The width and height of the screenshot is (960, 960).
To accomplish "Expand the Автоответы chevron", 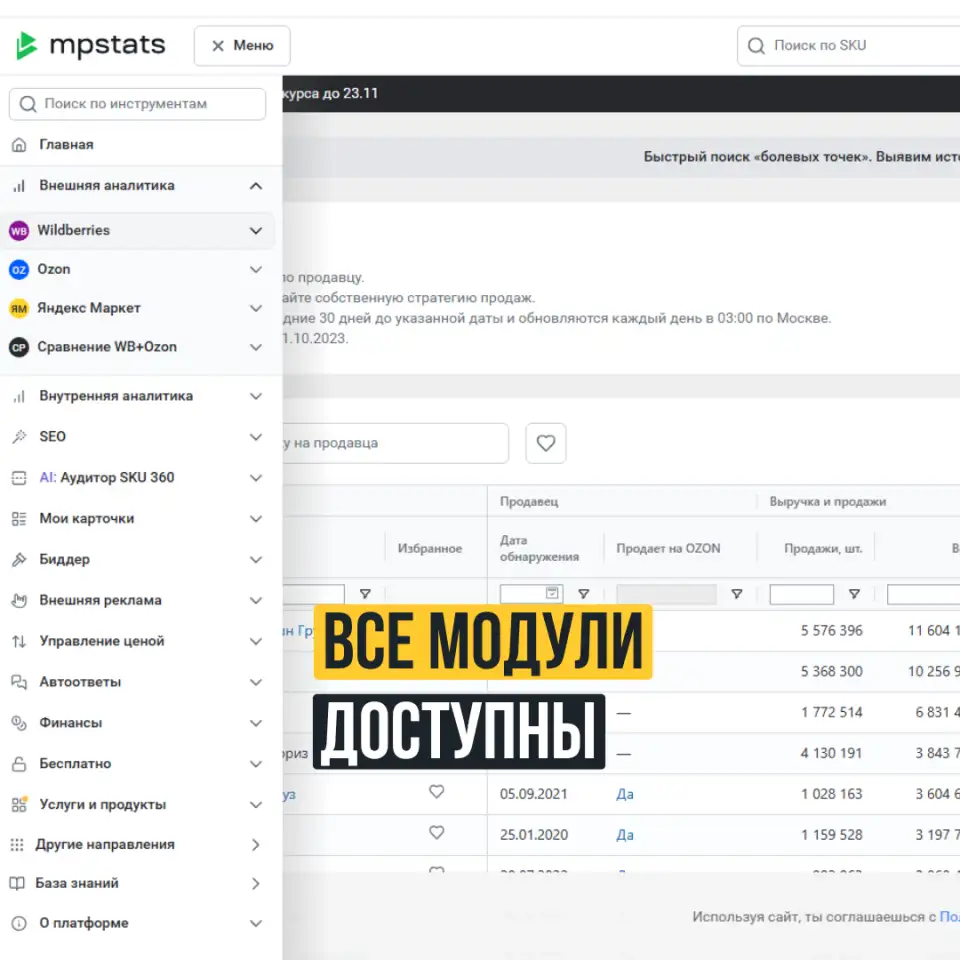I will (256, 682).
